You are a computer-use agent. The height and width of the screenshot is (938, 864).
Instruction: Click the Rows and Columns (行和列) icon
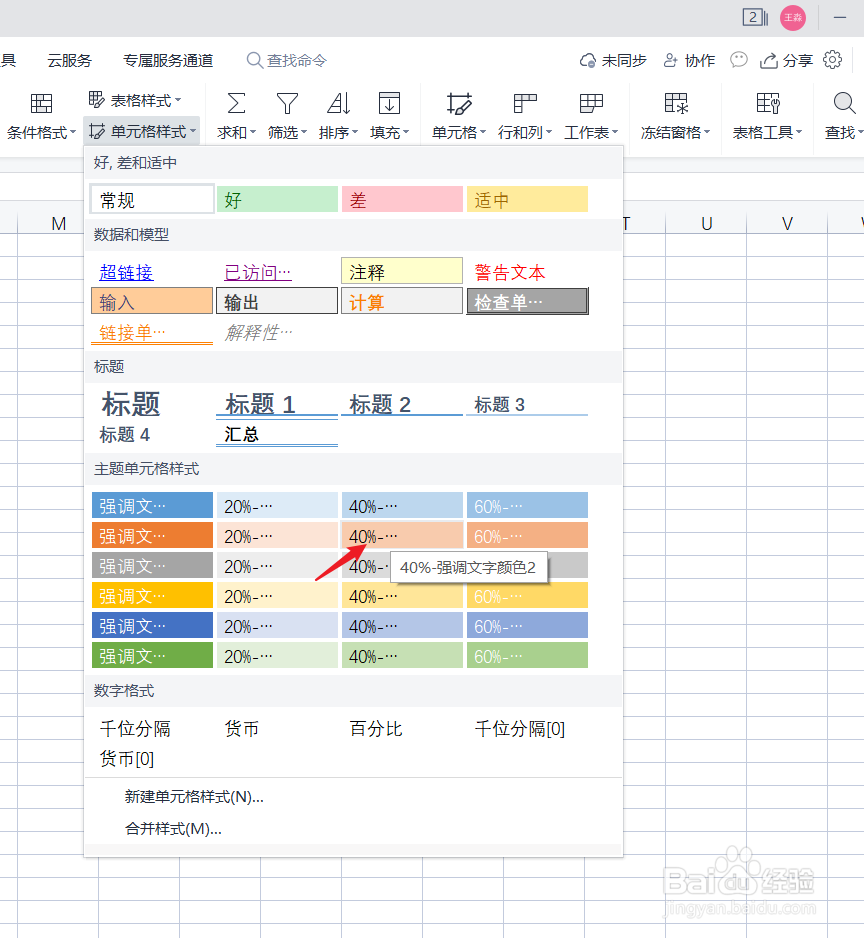525,103
